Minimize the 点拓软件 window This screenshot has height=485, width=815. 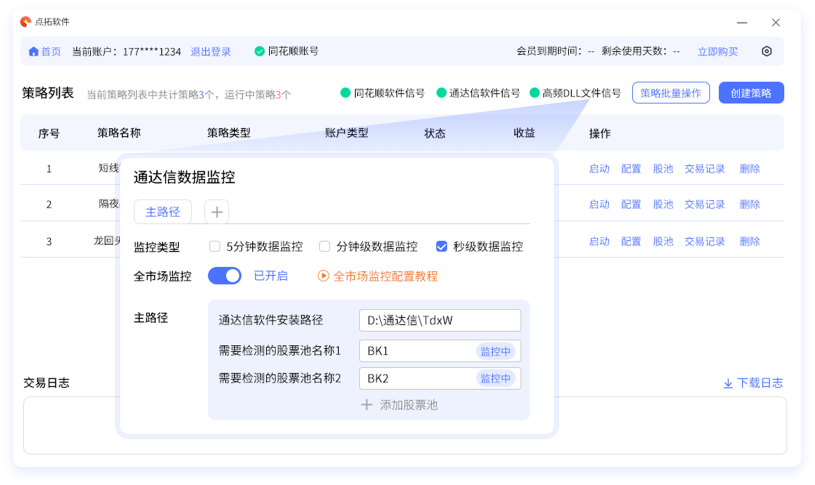pos(742,22)
